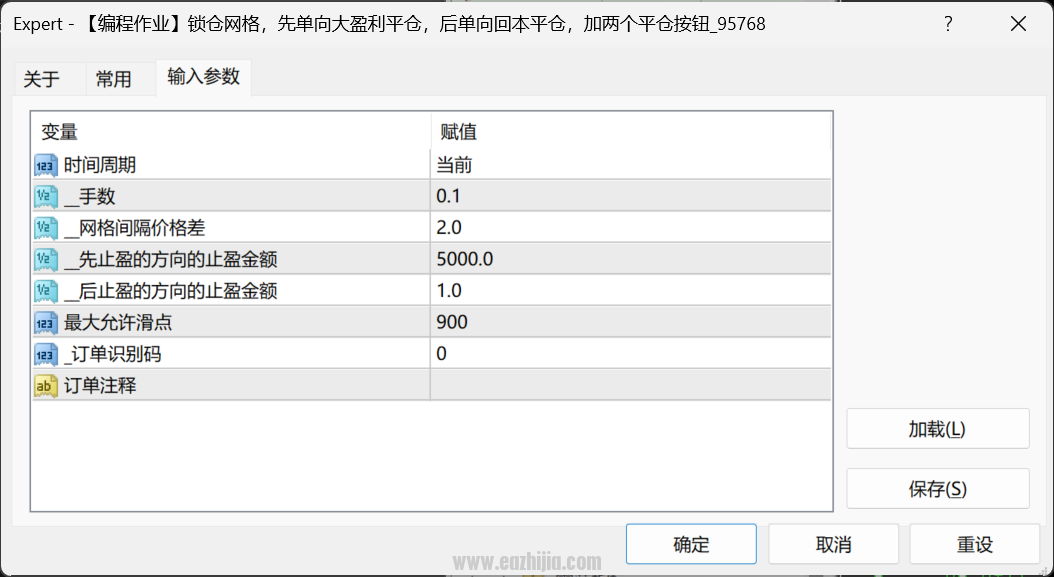Click 加载(L) to load parameters

(x=938, y=428)
